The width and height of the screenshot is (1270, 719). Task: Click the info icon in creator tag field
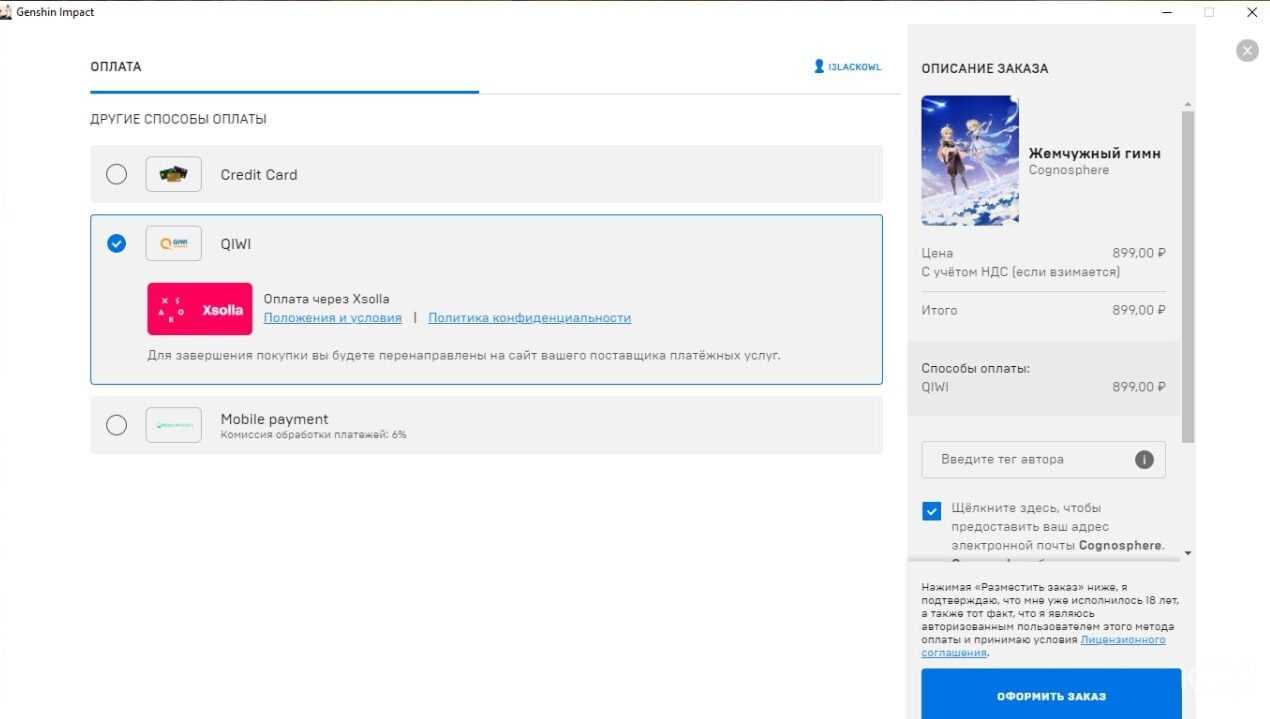point(1144,460)
